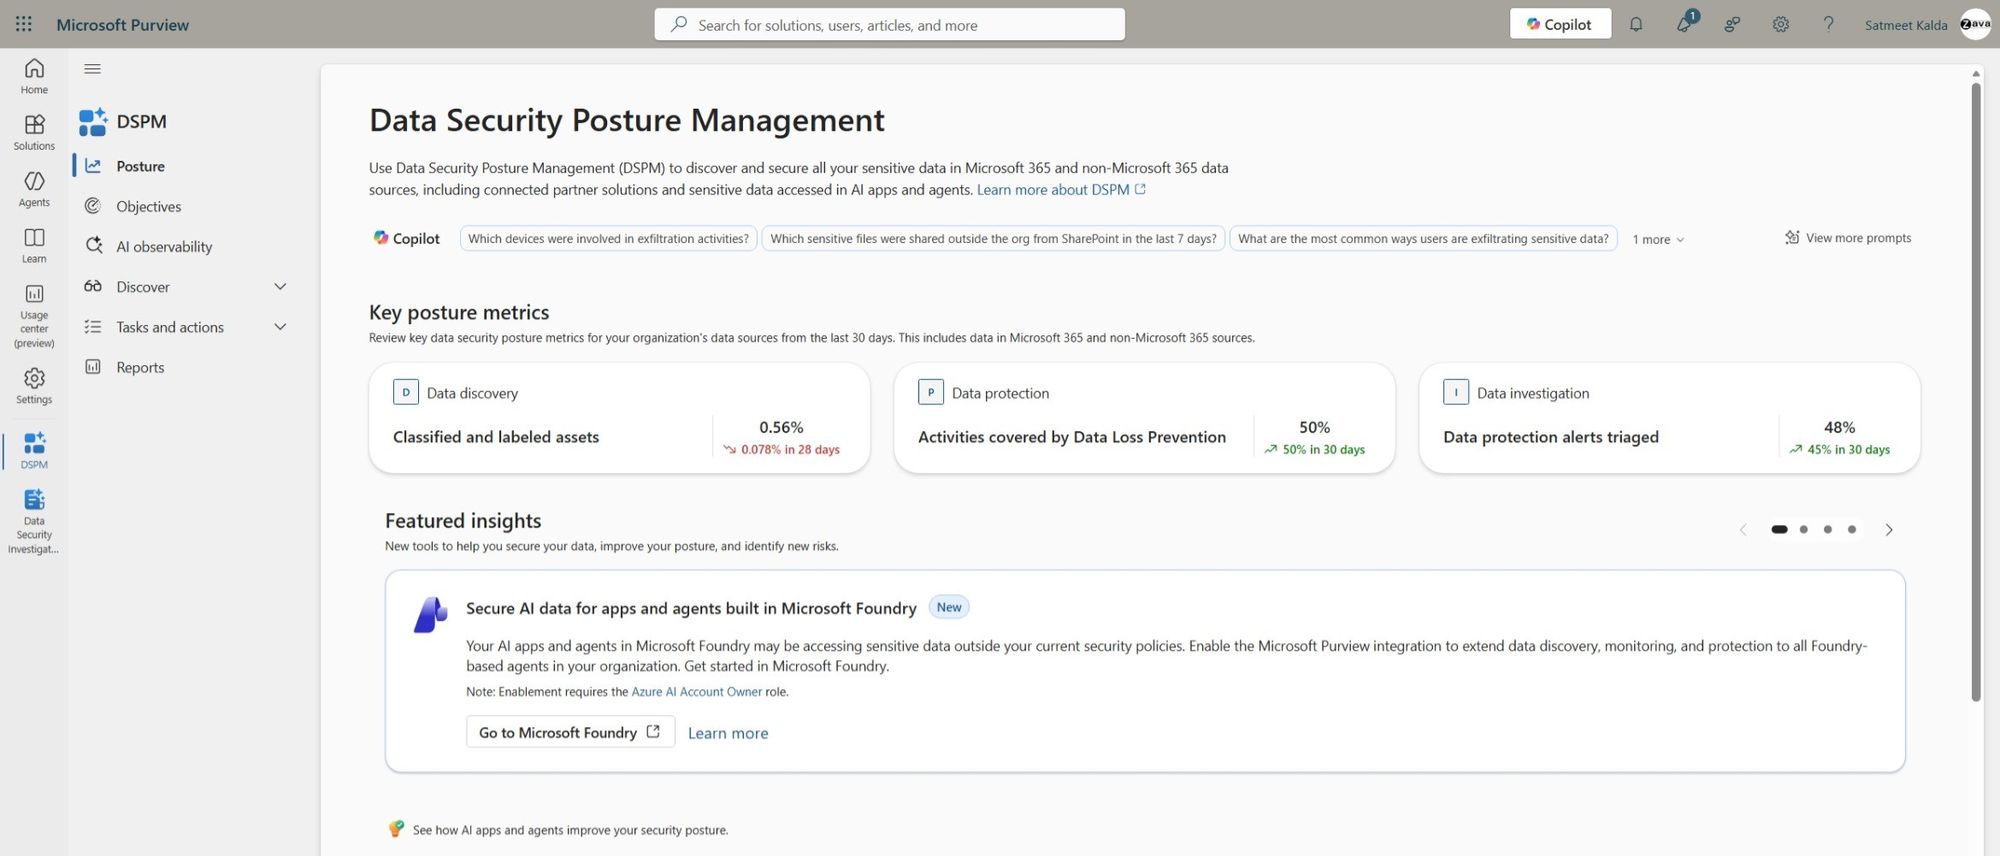
Task: Open Reports in DSPM navigation
Action: (140, 367)
